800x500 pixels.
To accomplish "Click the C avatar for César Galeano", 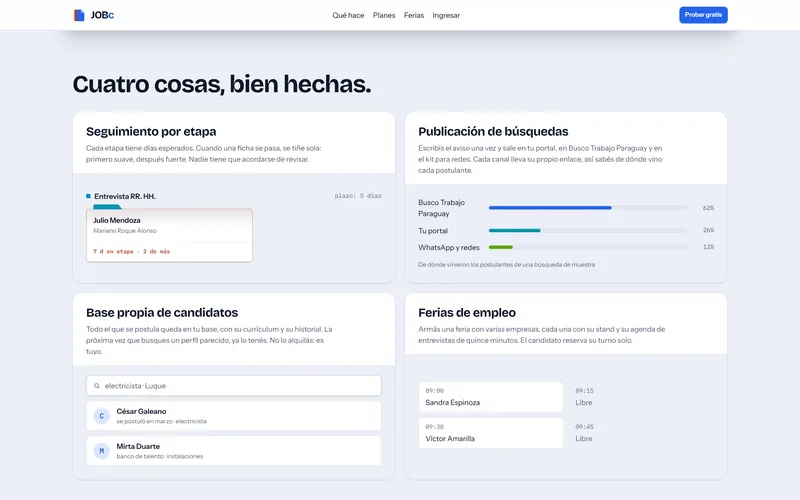I will (x=102, y=416).
